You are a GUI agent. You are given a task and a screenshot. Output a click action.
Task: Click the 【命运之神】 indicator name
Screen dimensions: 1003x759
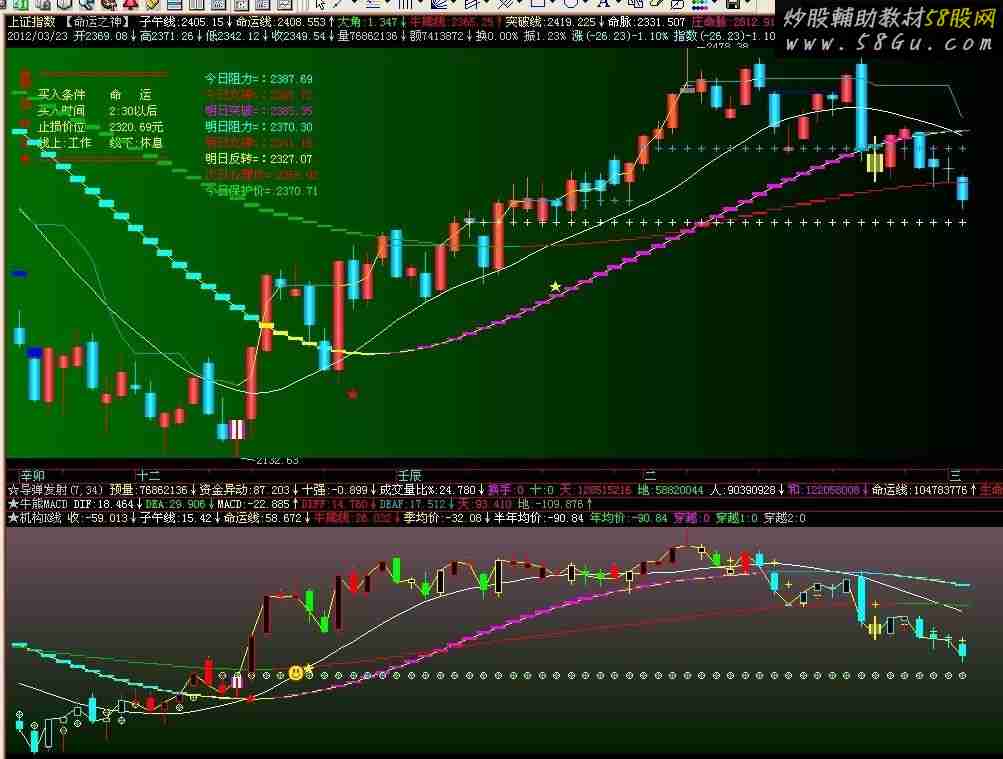pyautogui.click(x=98, y=22)
